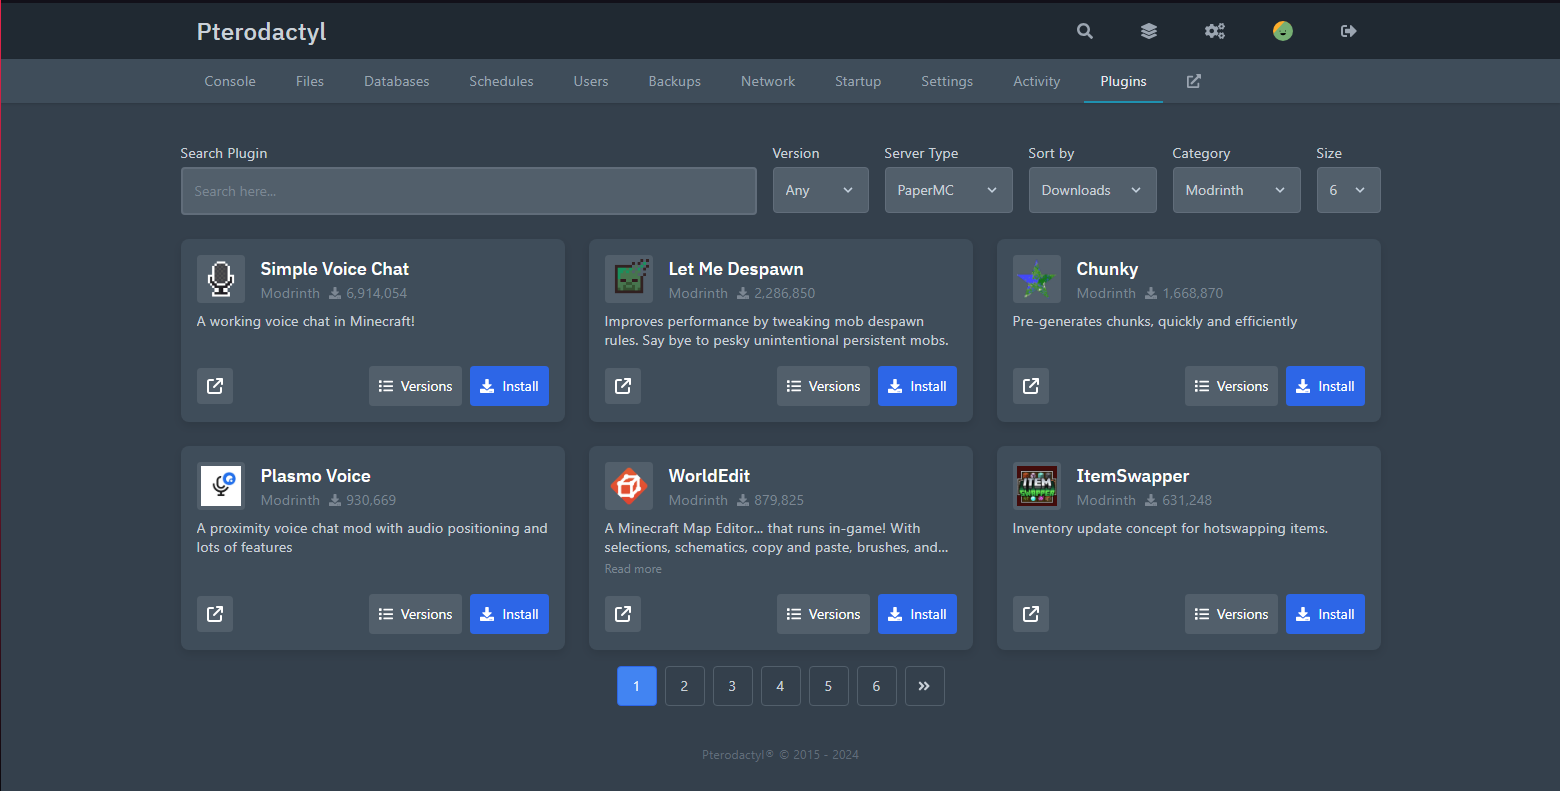Viewport: 1560px width, 791px height.
Task: Open the servers stack icon in header
Action: (1149, 31)
